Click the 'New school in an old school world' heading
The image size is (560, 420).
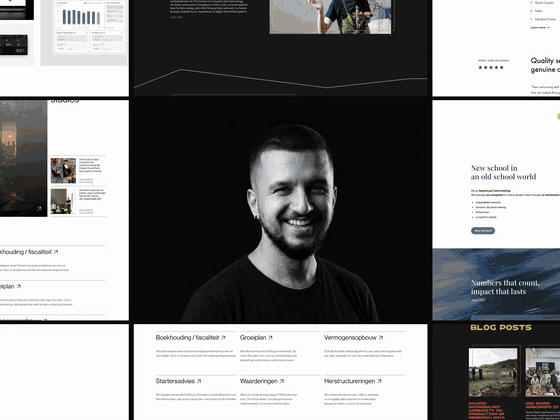(x=503, y=172)
